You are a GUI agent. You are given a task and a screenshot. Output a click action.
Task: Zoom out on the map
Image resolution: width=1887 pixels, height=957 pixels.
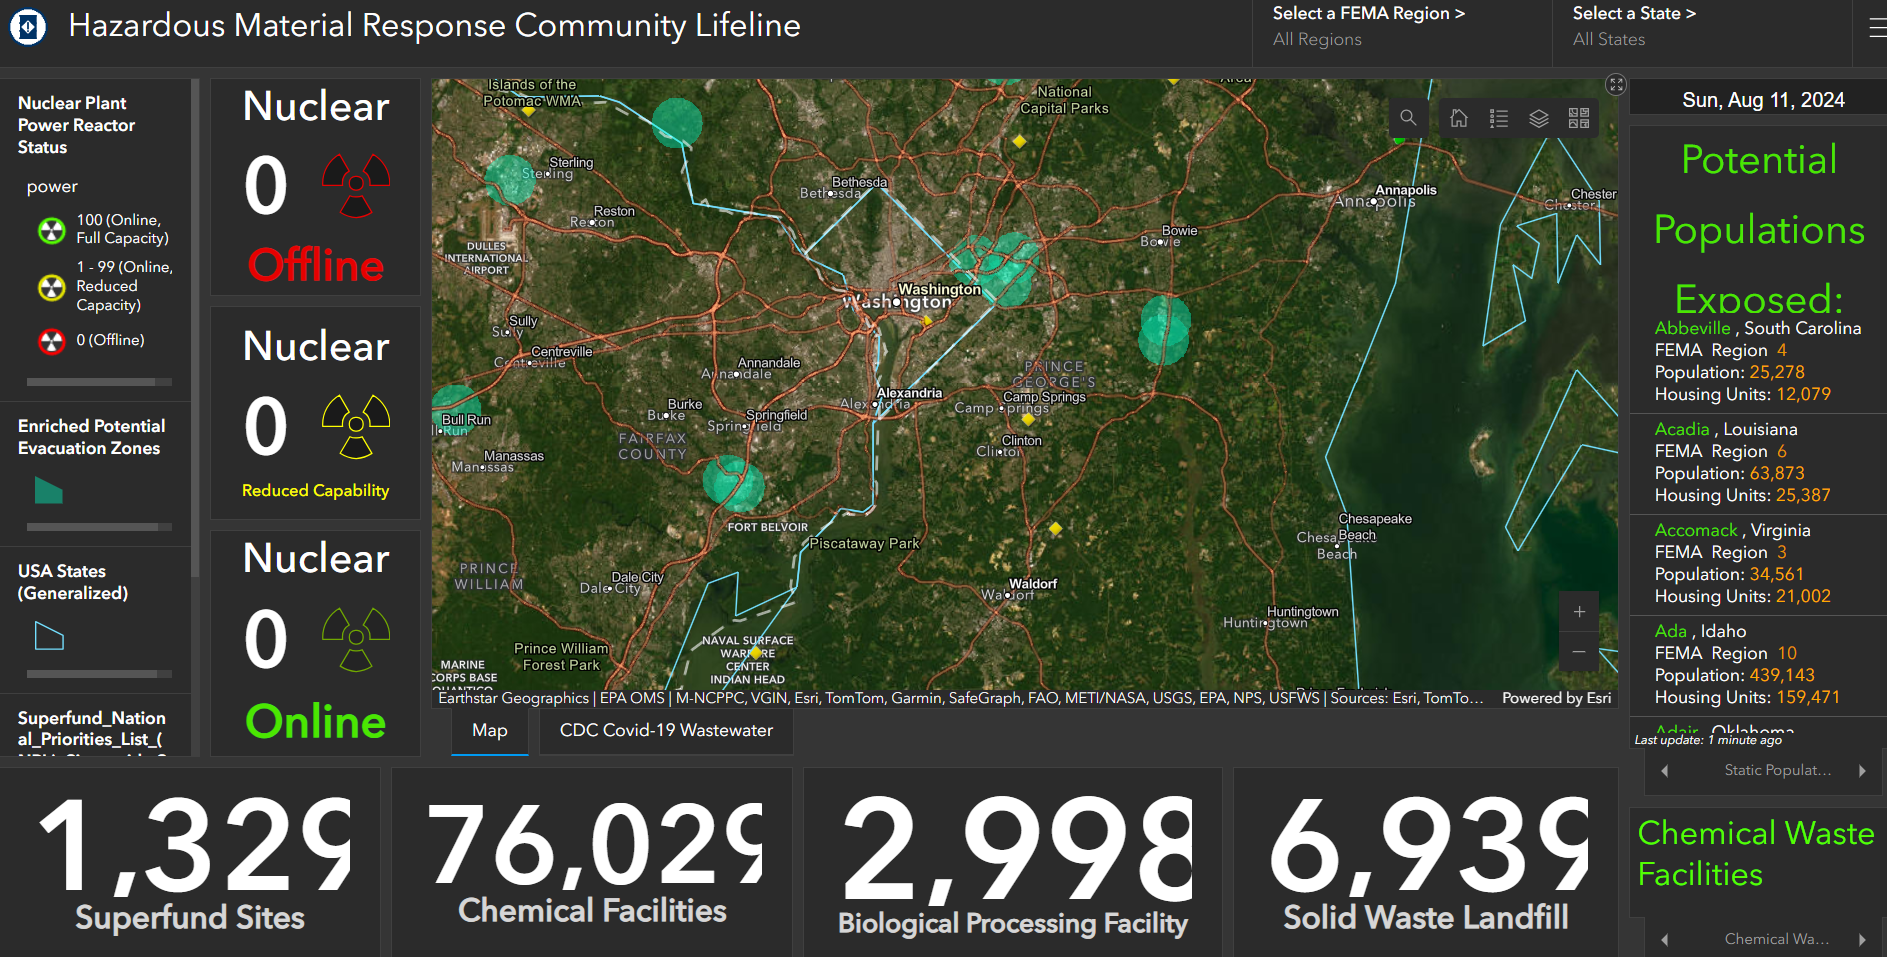1579,652
